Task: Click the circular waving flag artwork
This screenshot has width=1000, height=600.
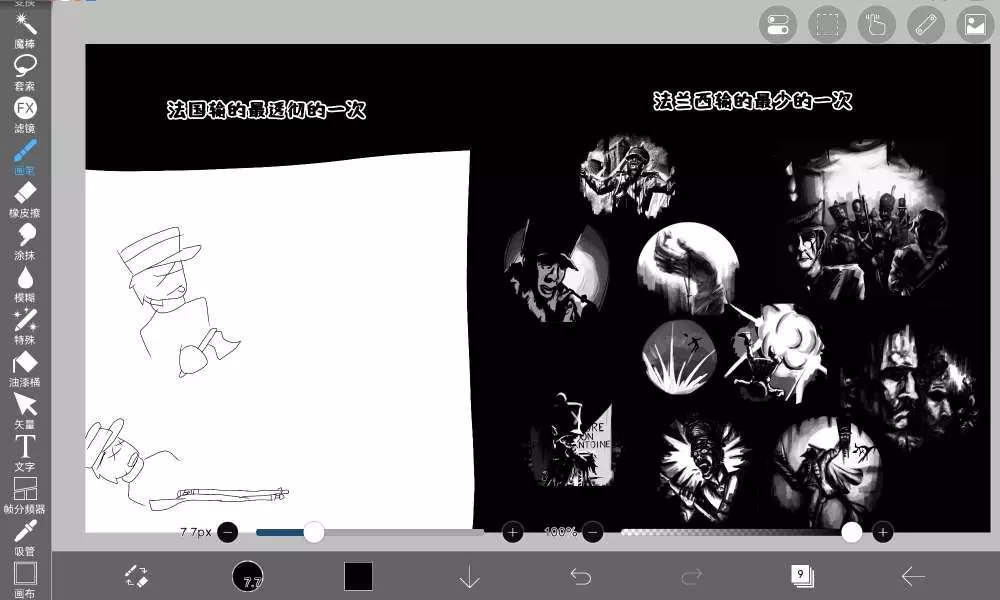Action: [x=688, y=268]
